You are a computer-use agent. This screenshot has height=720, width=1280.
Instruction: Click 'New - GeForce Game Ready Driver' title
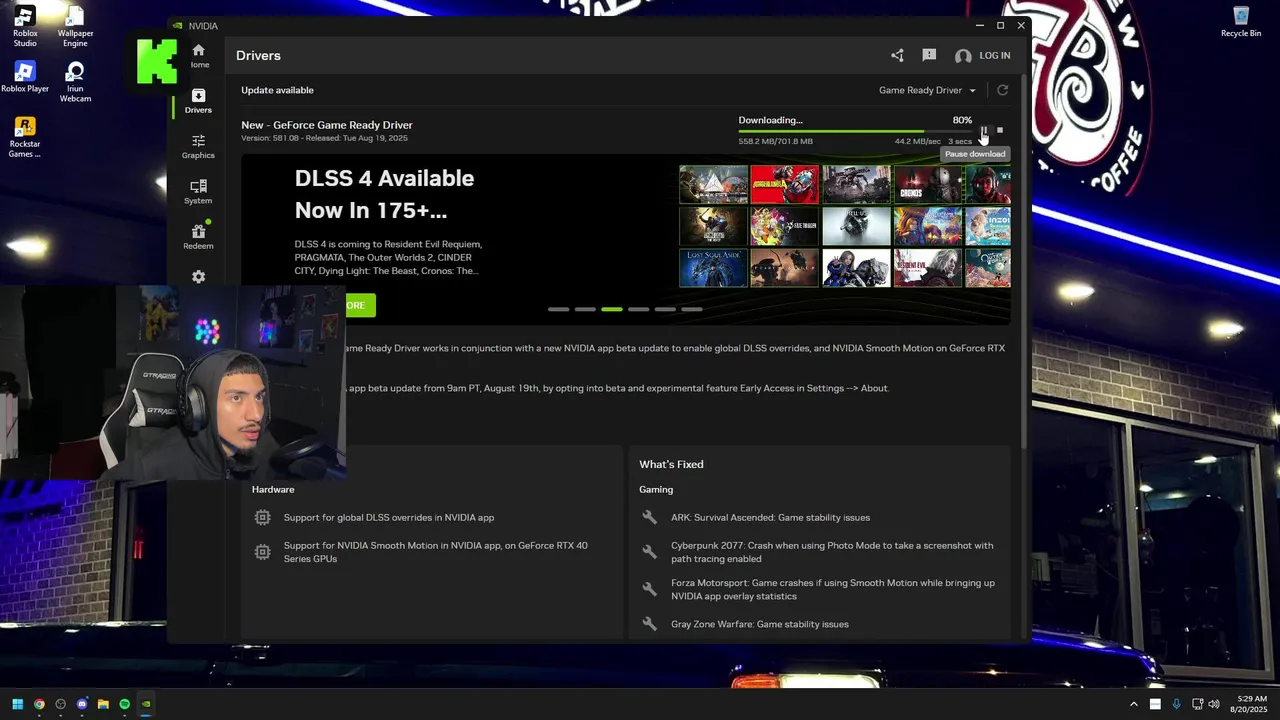pyautogui.click(x=327, y=125)
